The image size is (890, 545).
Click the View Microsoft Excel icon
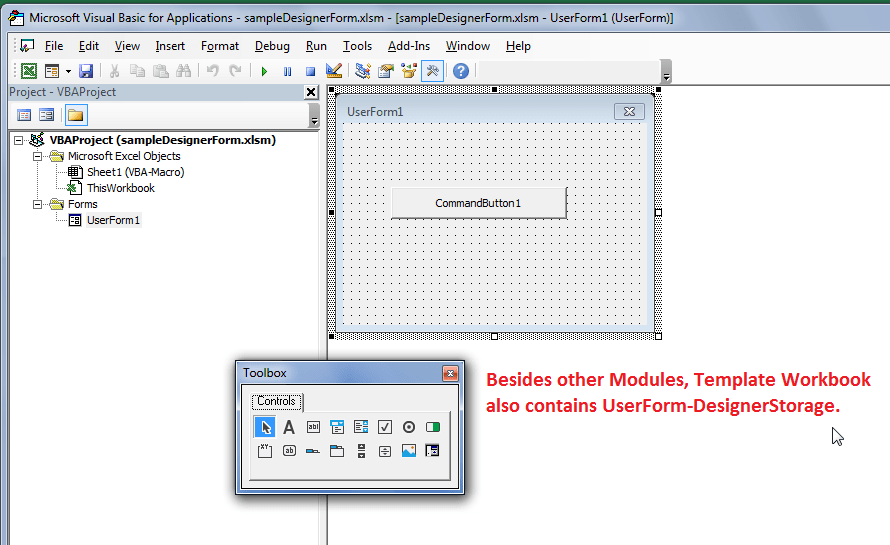[x=29, y=71]
